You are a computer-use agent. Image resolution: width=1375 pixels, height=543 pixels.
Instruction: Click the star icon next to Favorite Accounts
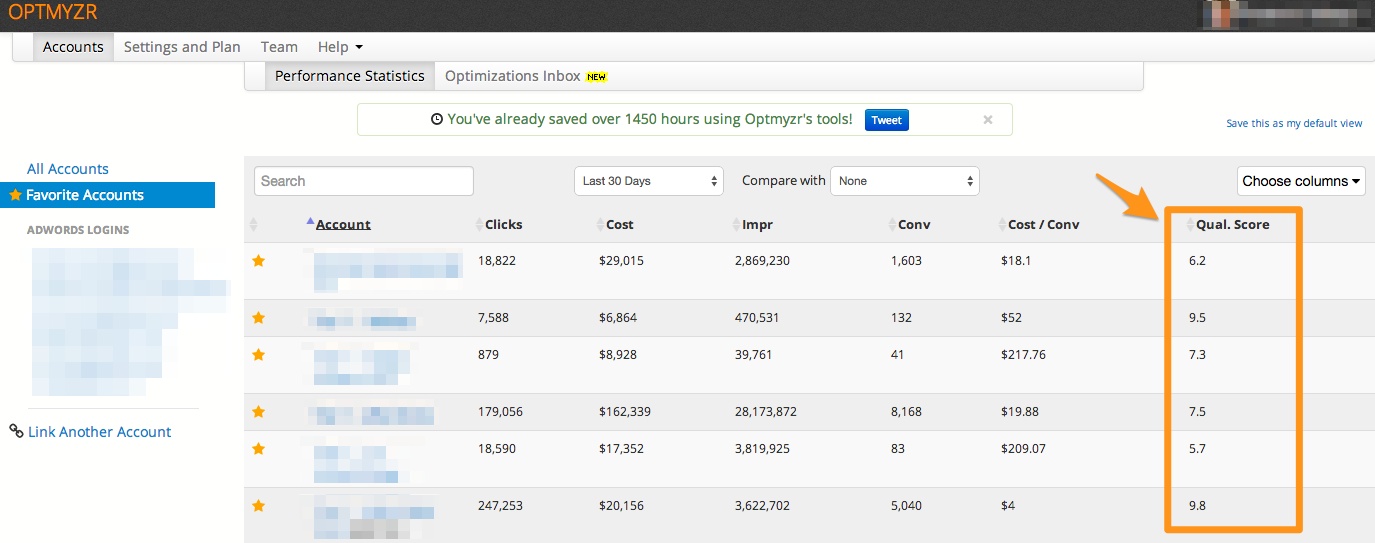coord(15,195)
